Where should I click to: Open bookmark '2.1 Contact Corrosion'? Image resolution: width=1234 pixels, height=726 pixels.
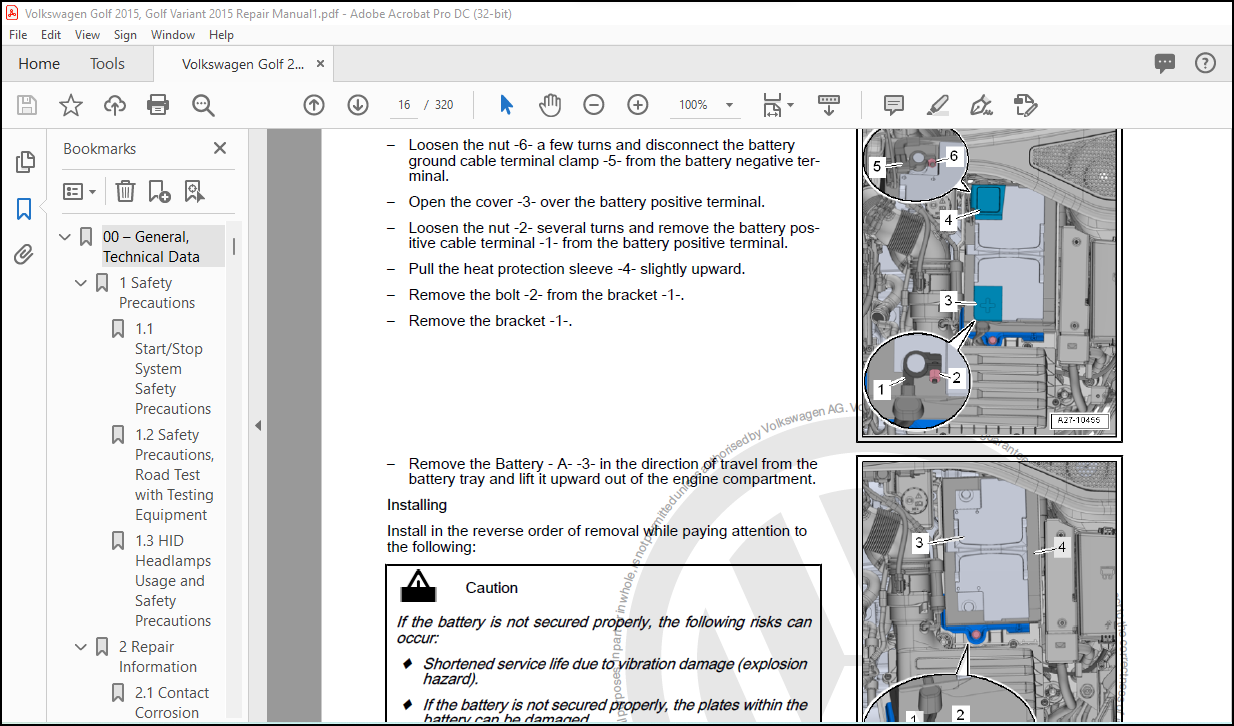(x=172, y=703)
